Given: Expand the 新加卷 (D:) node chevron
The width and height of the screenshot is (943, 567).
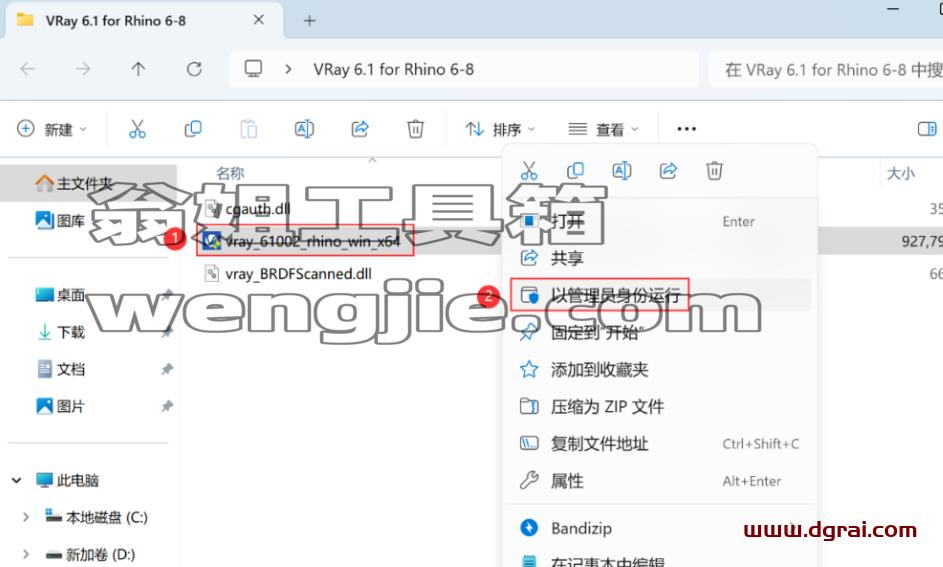Looking at the screenshot, I should 26,554.
